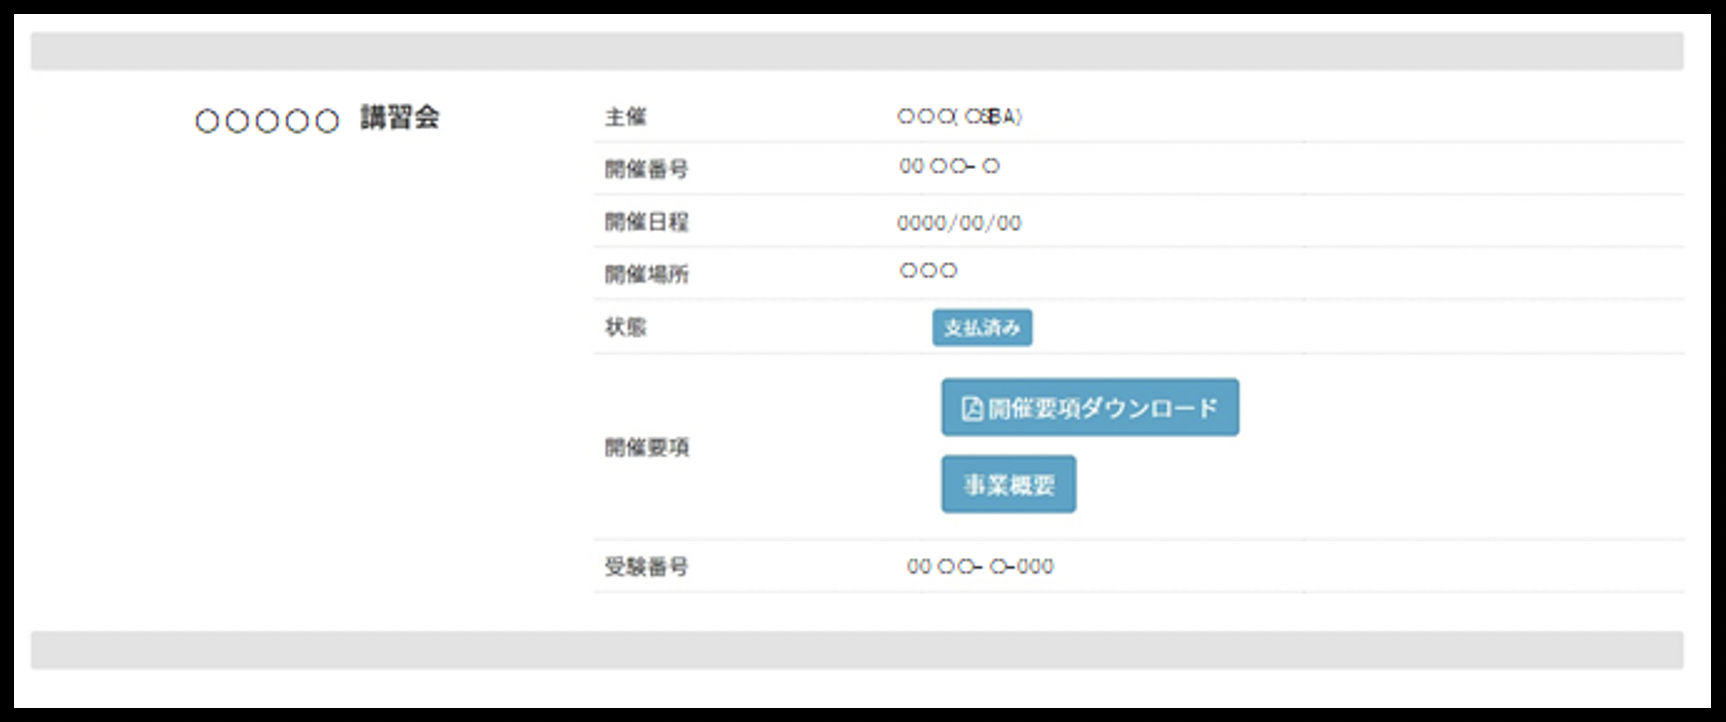Click the 開催日程 row label
This screenshot has width=1726, height=722.
646,222
